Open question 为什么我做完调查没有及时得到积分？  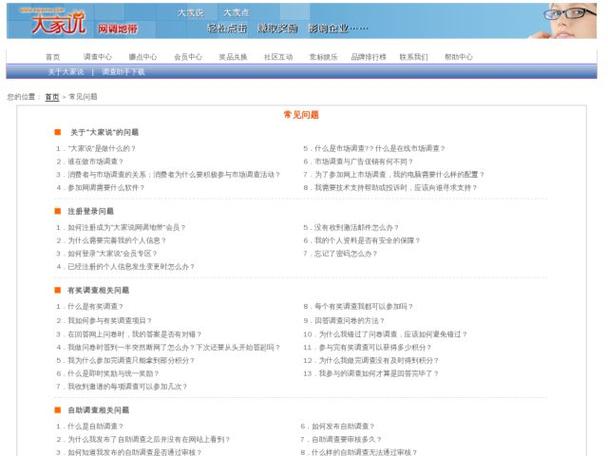coord(379,361)
